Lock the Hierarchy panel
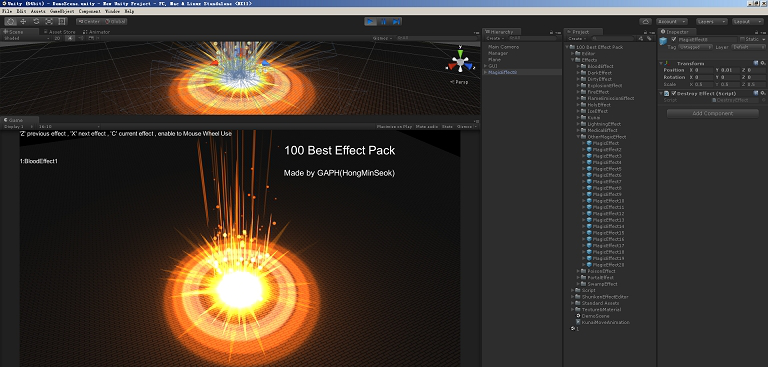Viewport: 768px width, 381px height. tap(552, 32)
